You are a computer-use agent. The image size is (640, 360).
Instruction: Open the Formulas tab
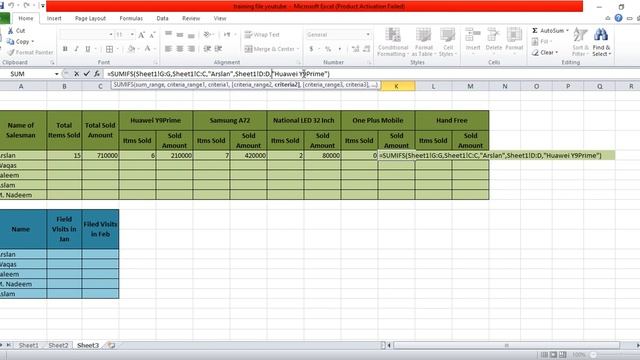pos(131,18)
